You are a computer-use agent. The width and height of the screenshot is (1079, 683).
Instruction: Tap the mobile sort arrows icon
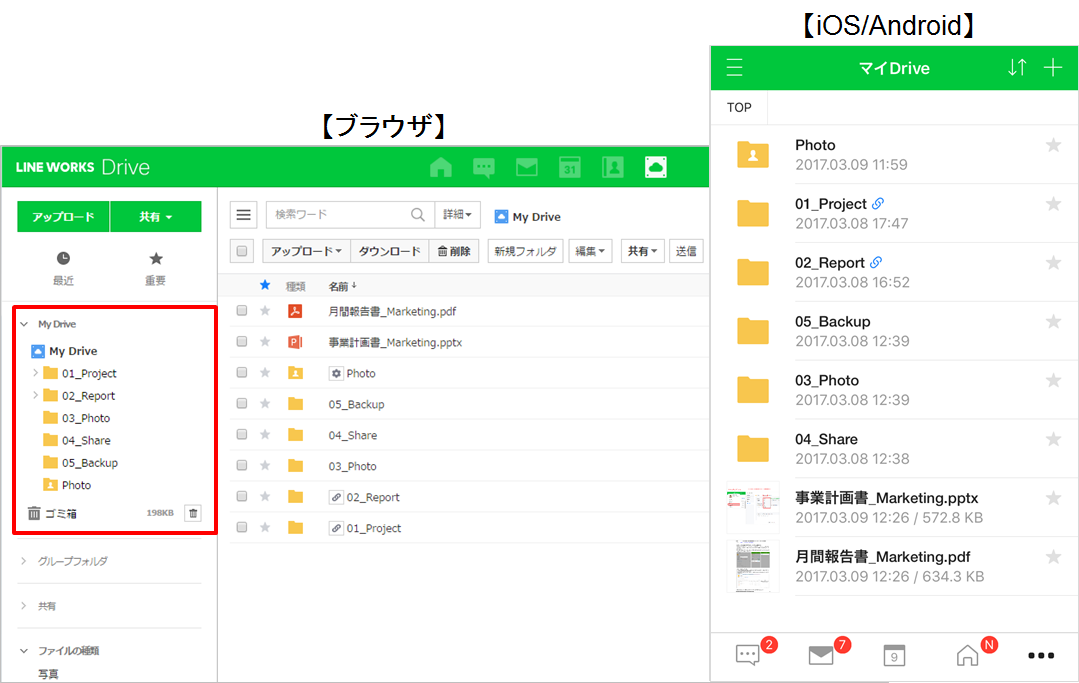pyautogui.click(x=1017, y=68)
